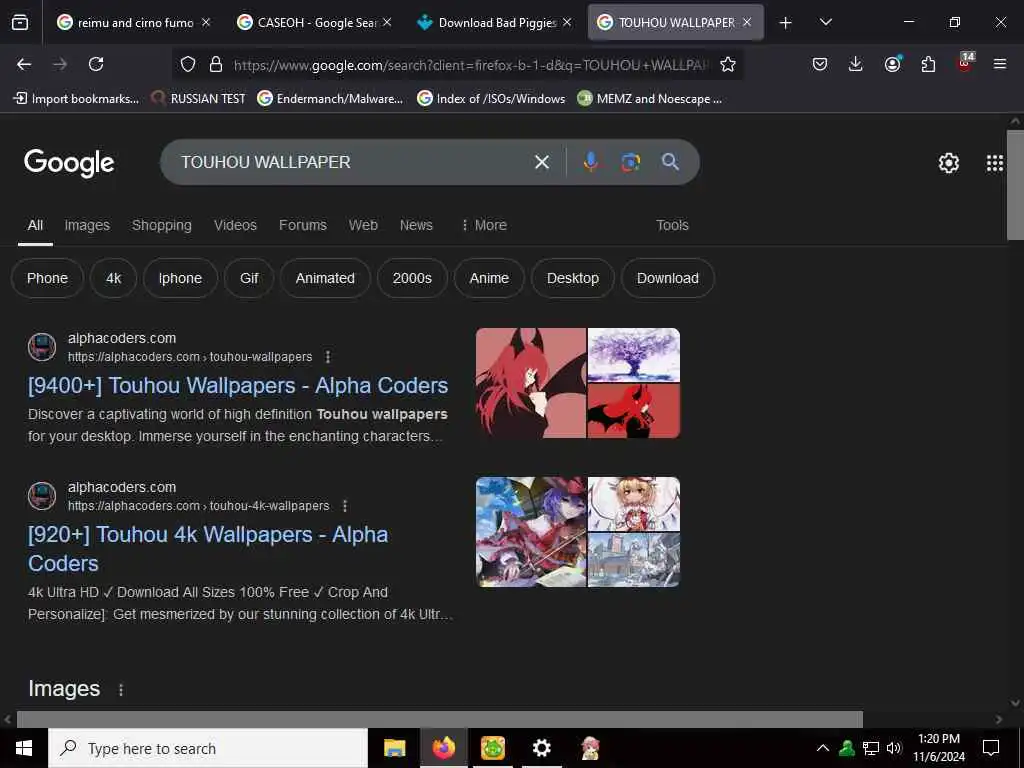Search by image with Google Lens

(x=630, y=162)
